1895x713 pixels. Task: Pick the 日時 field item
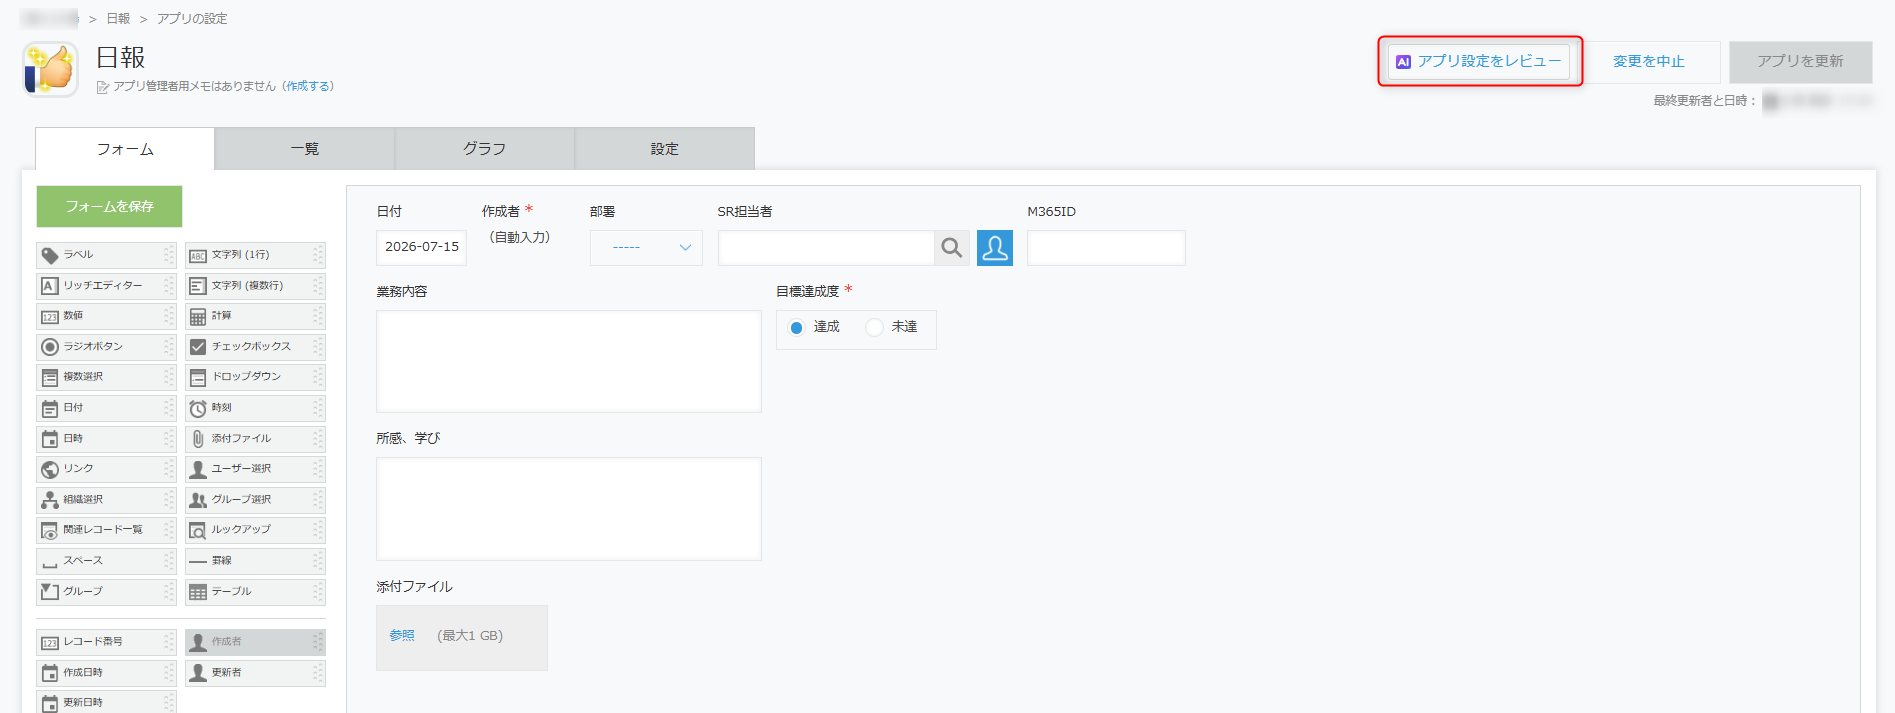[x=106, y=439]
